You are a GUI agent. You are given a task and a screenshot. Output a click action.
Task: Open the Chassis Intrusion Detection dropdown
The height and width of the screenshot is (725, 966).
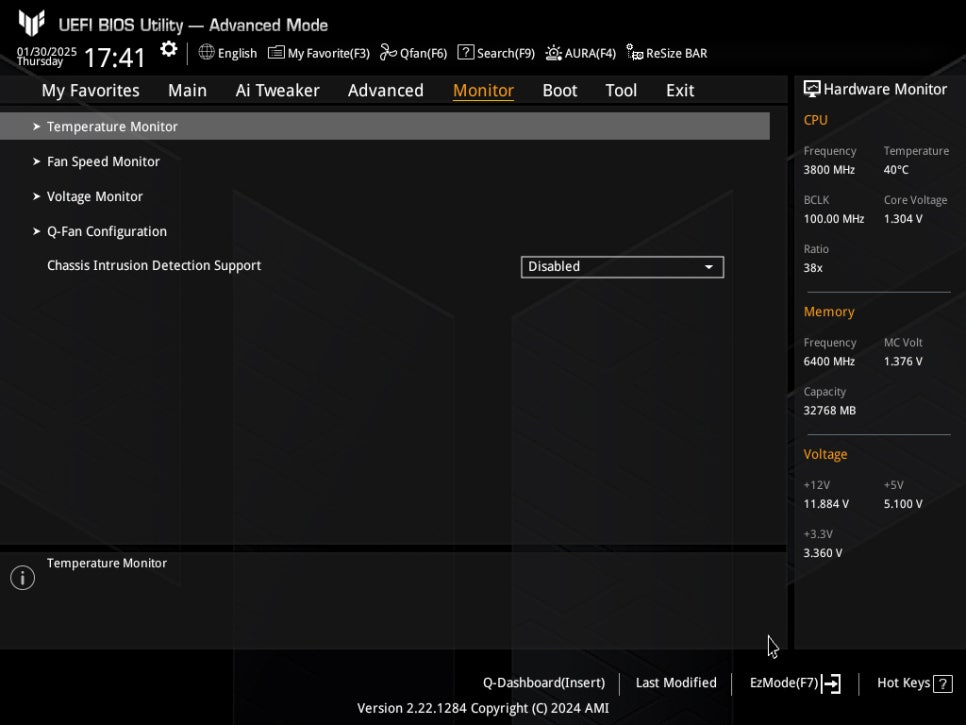pyautogui.click(x=622, y=267)
